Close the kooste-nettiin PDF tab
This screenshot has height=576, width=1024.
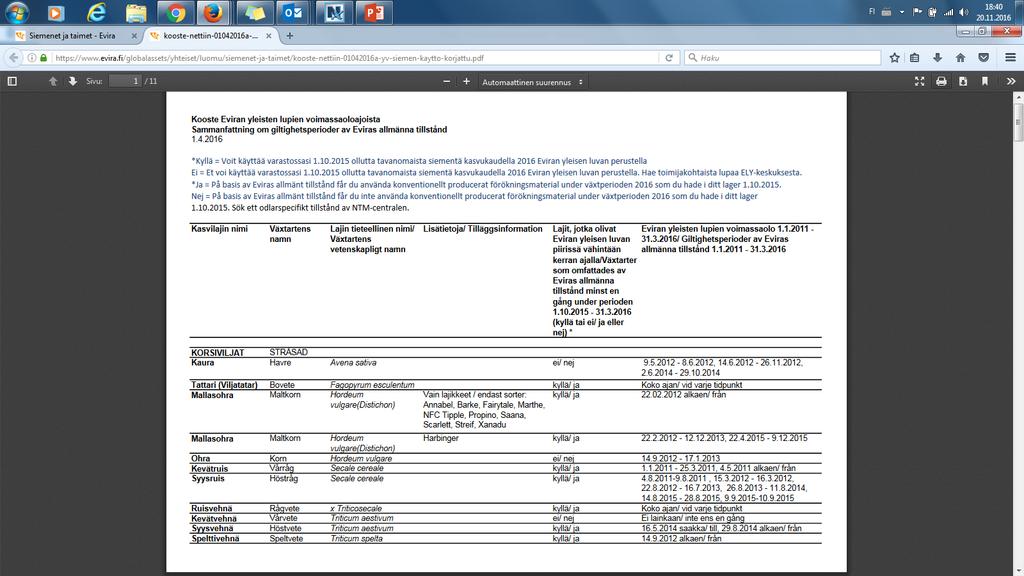[x=268, y=36]
